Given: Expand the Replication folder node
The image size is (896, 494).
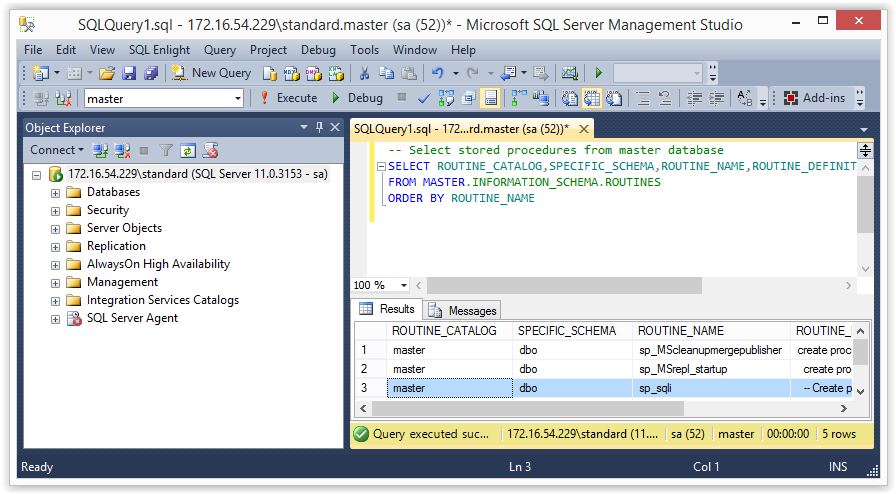Looking at the screenshot, I should point(55,247).
